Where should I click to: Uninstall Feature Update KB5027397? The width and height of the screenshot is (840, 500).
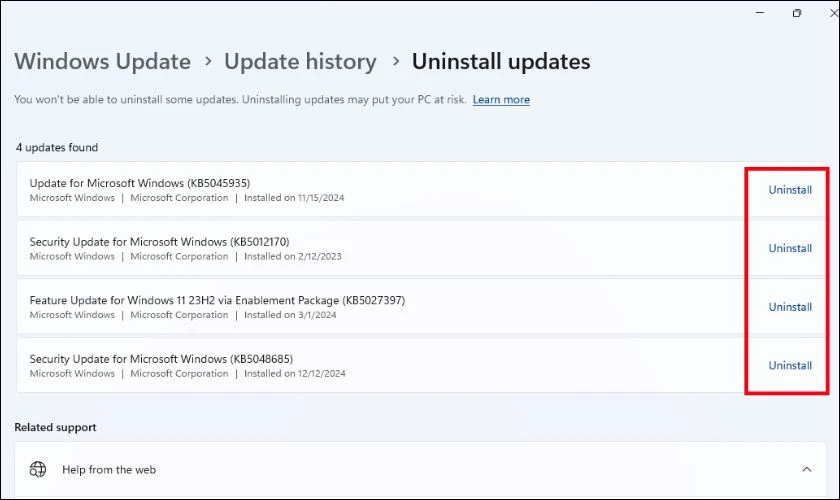(x=790, y=307)
